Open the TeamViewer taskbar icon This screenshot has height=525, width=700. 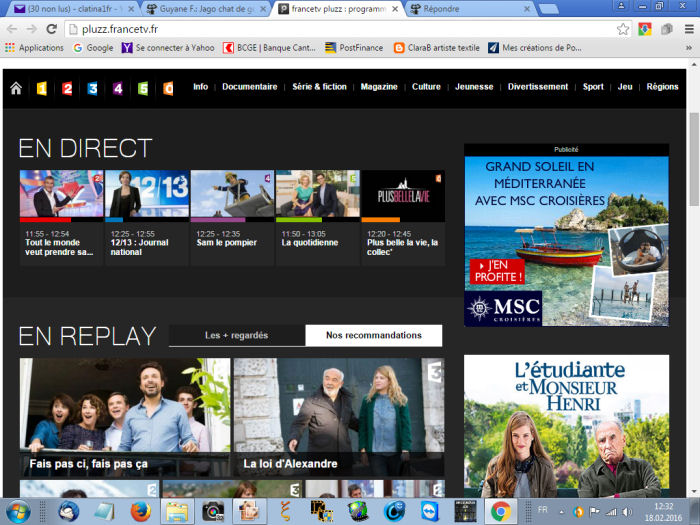point(430,512)
